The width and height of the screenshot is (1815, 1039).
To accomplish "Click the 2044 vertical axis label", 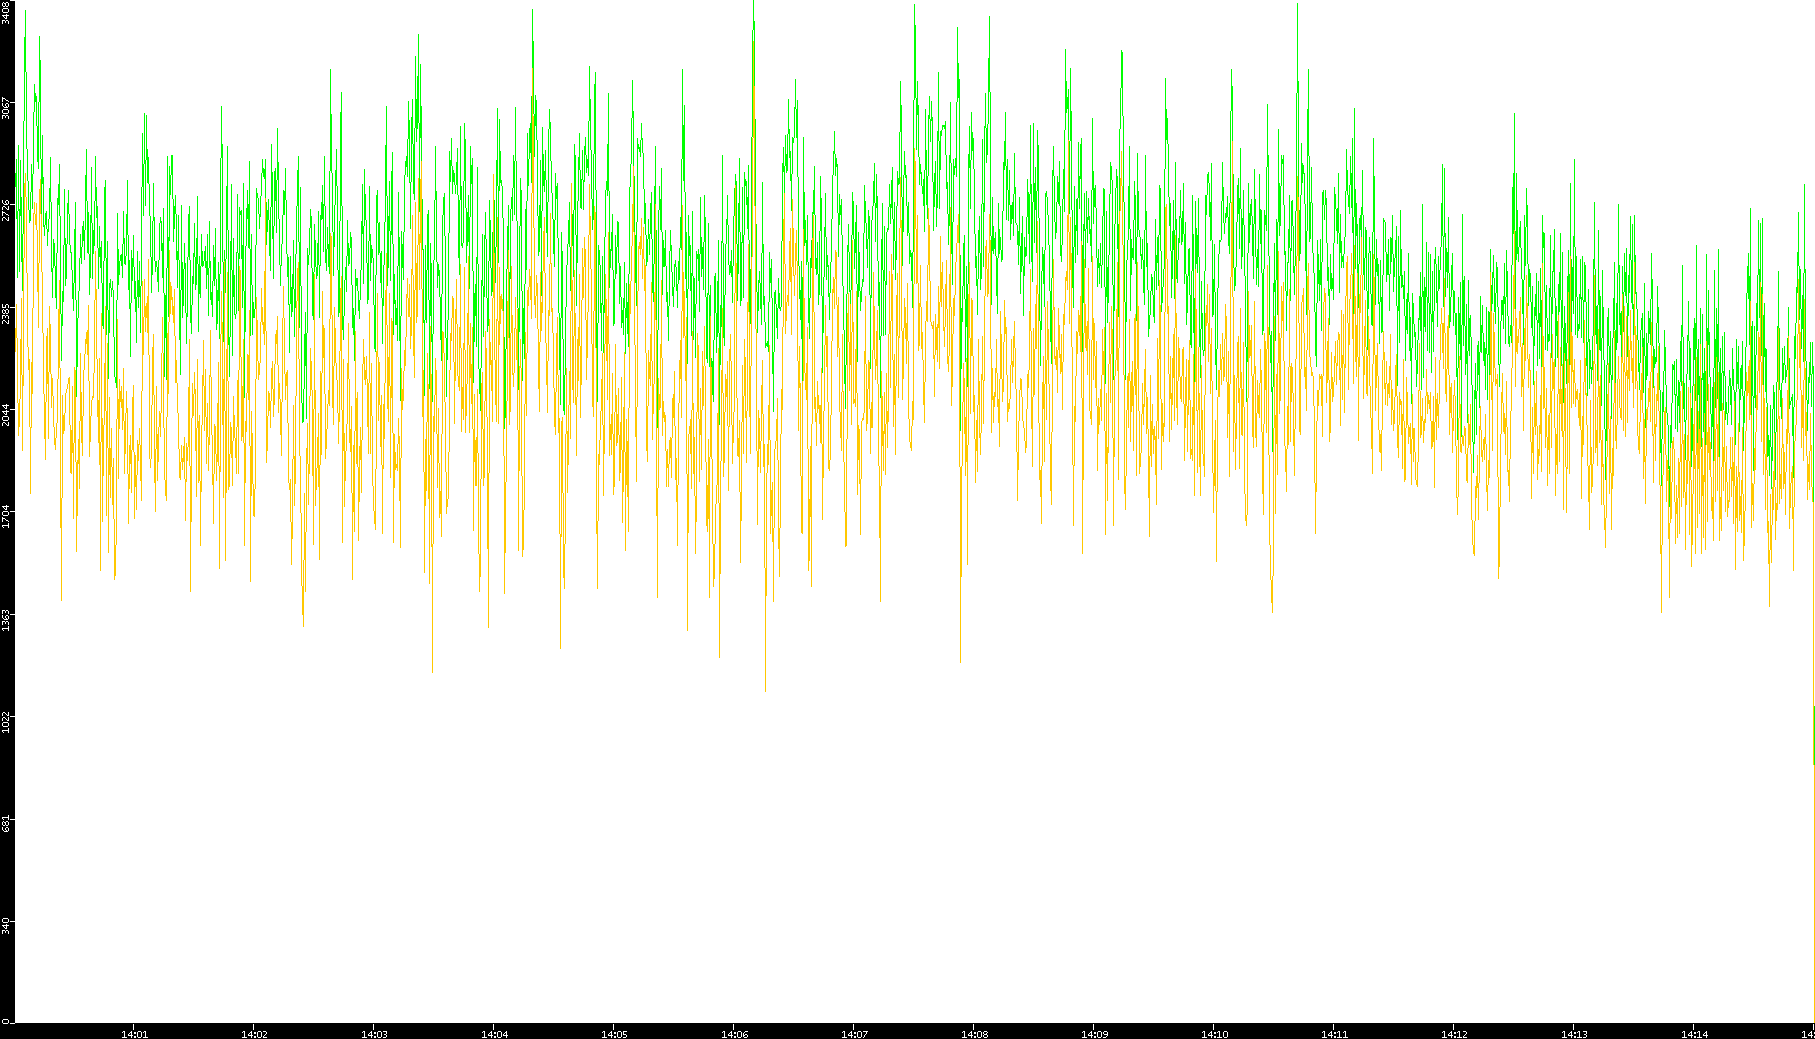I will (x=7, y=415).
